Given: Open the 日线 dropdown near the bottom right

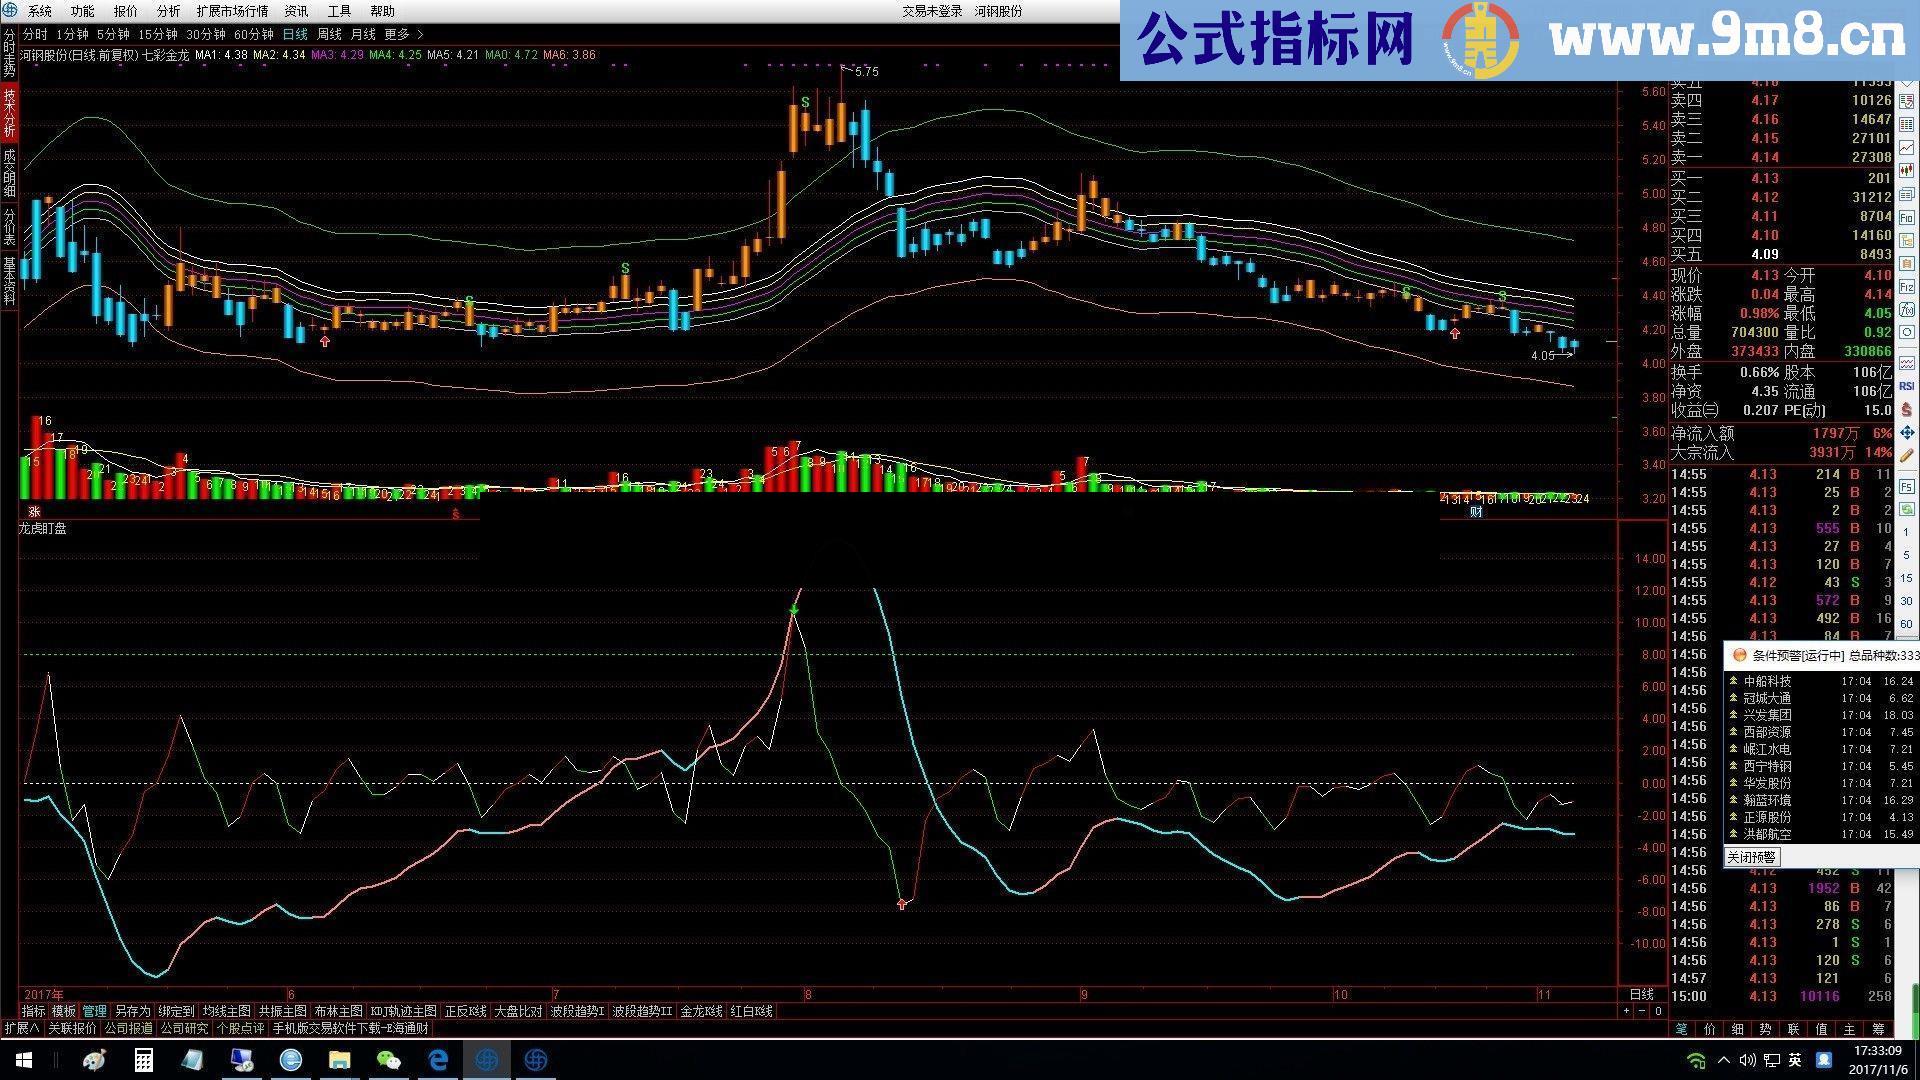Looking at the screenshot, I should click(1643, 994).
